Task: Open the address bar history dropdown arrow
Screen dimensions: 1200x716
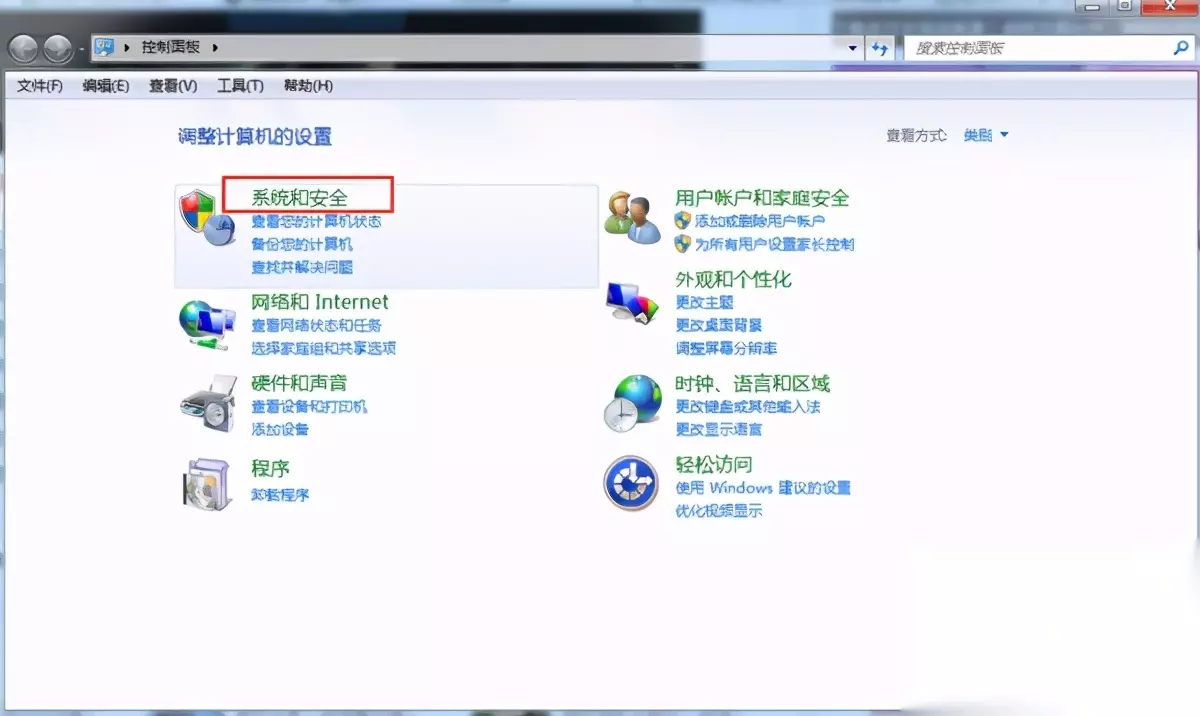Action: [853, 47]
